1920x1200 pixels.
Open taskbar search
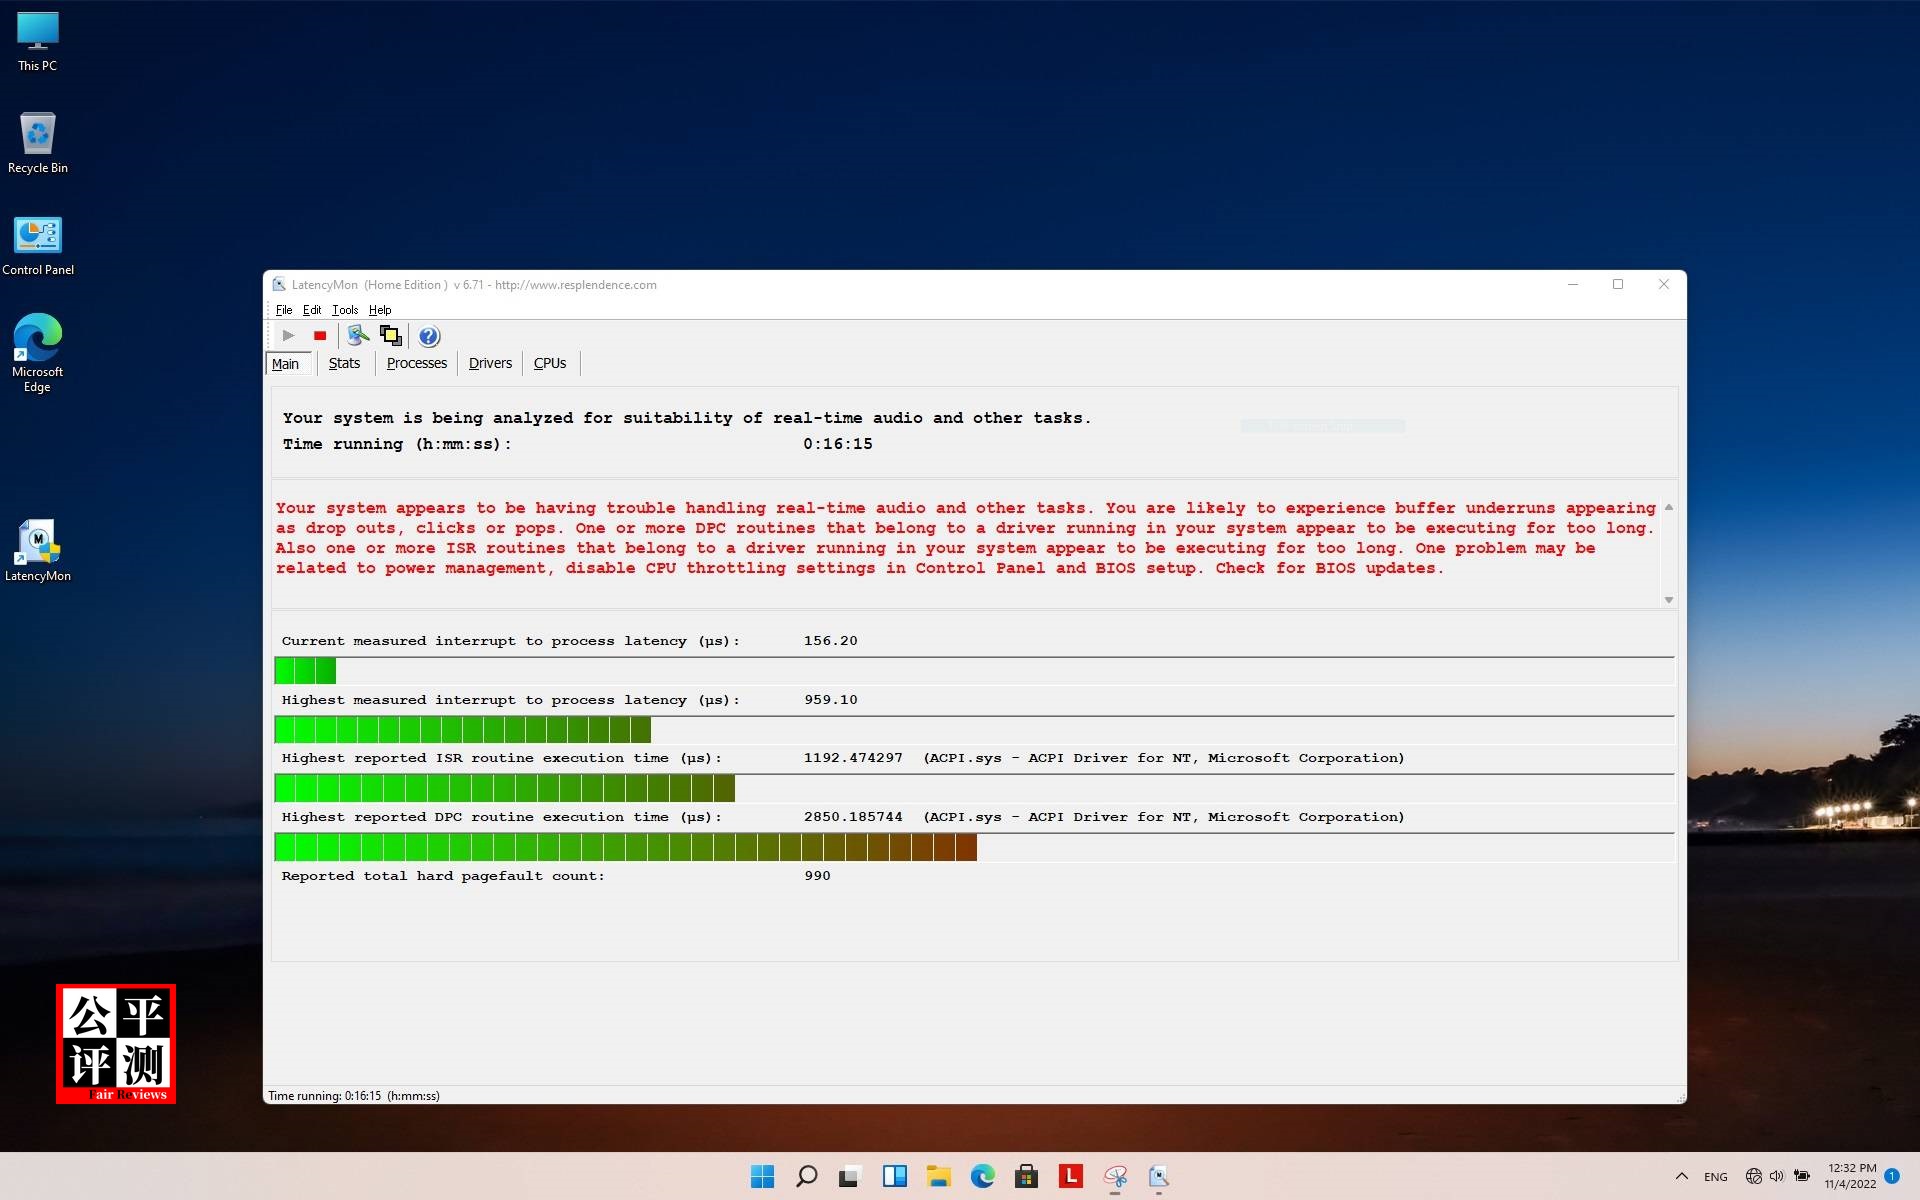[x=806, y=1177]
